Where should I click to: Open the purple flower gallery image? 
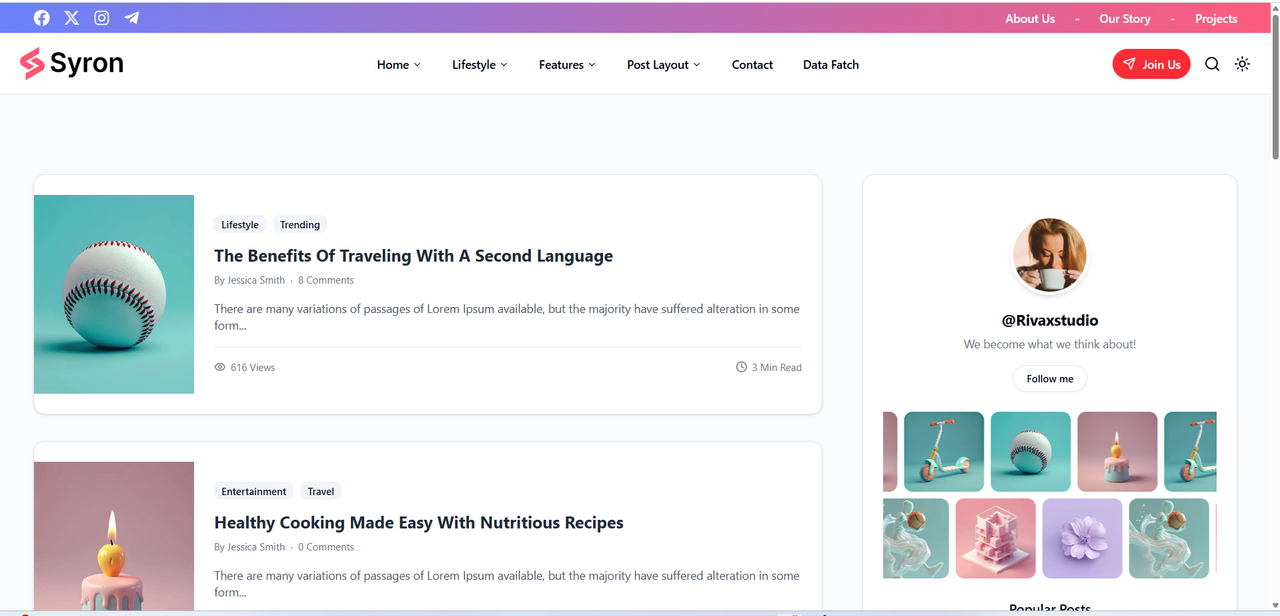[x=1082, y=539]
